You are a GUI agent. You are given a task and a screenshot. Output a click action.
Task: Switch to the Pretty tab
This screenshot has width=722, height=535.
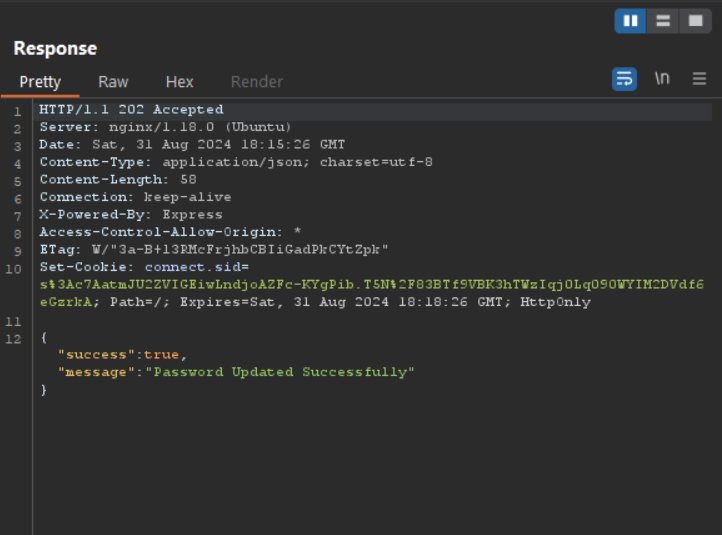click(40, 82)
